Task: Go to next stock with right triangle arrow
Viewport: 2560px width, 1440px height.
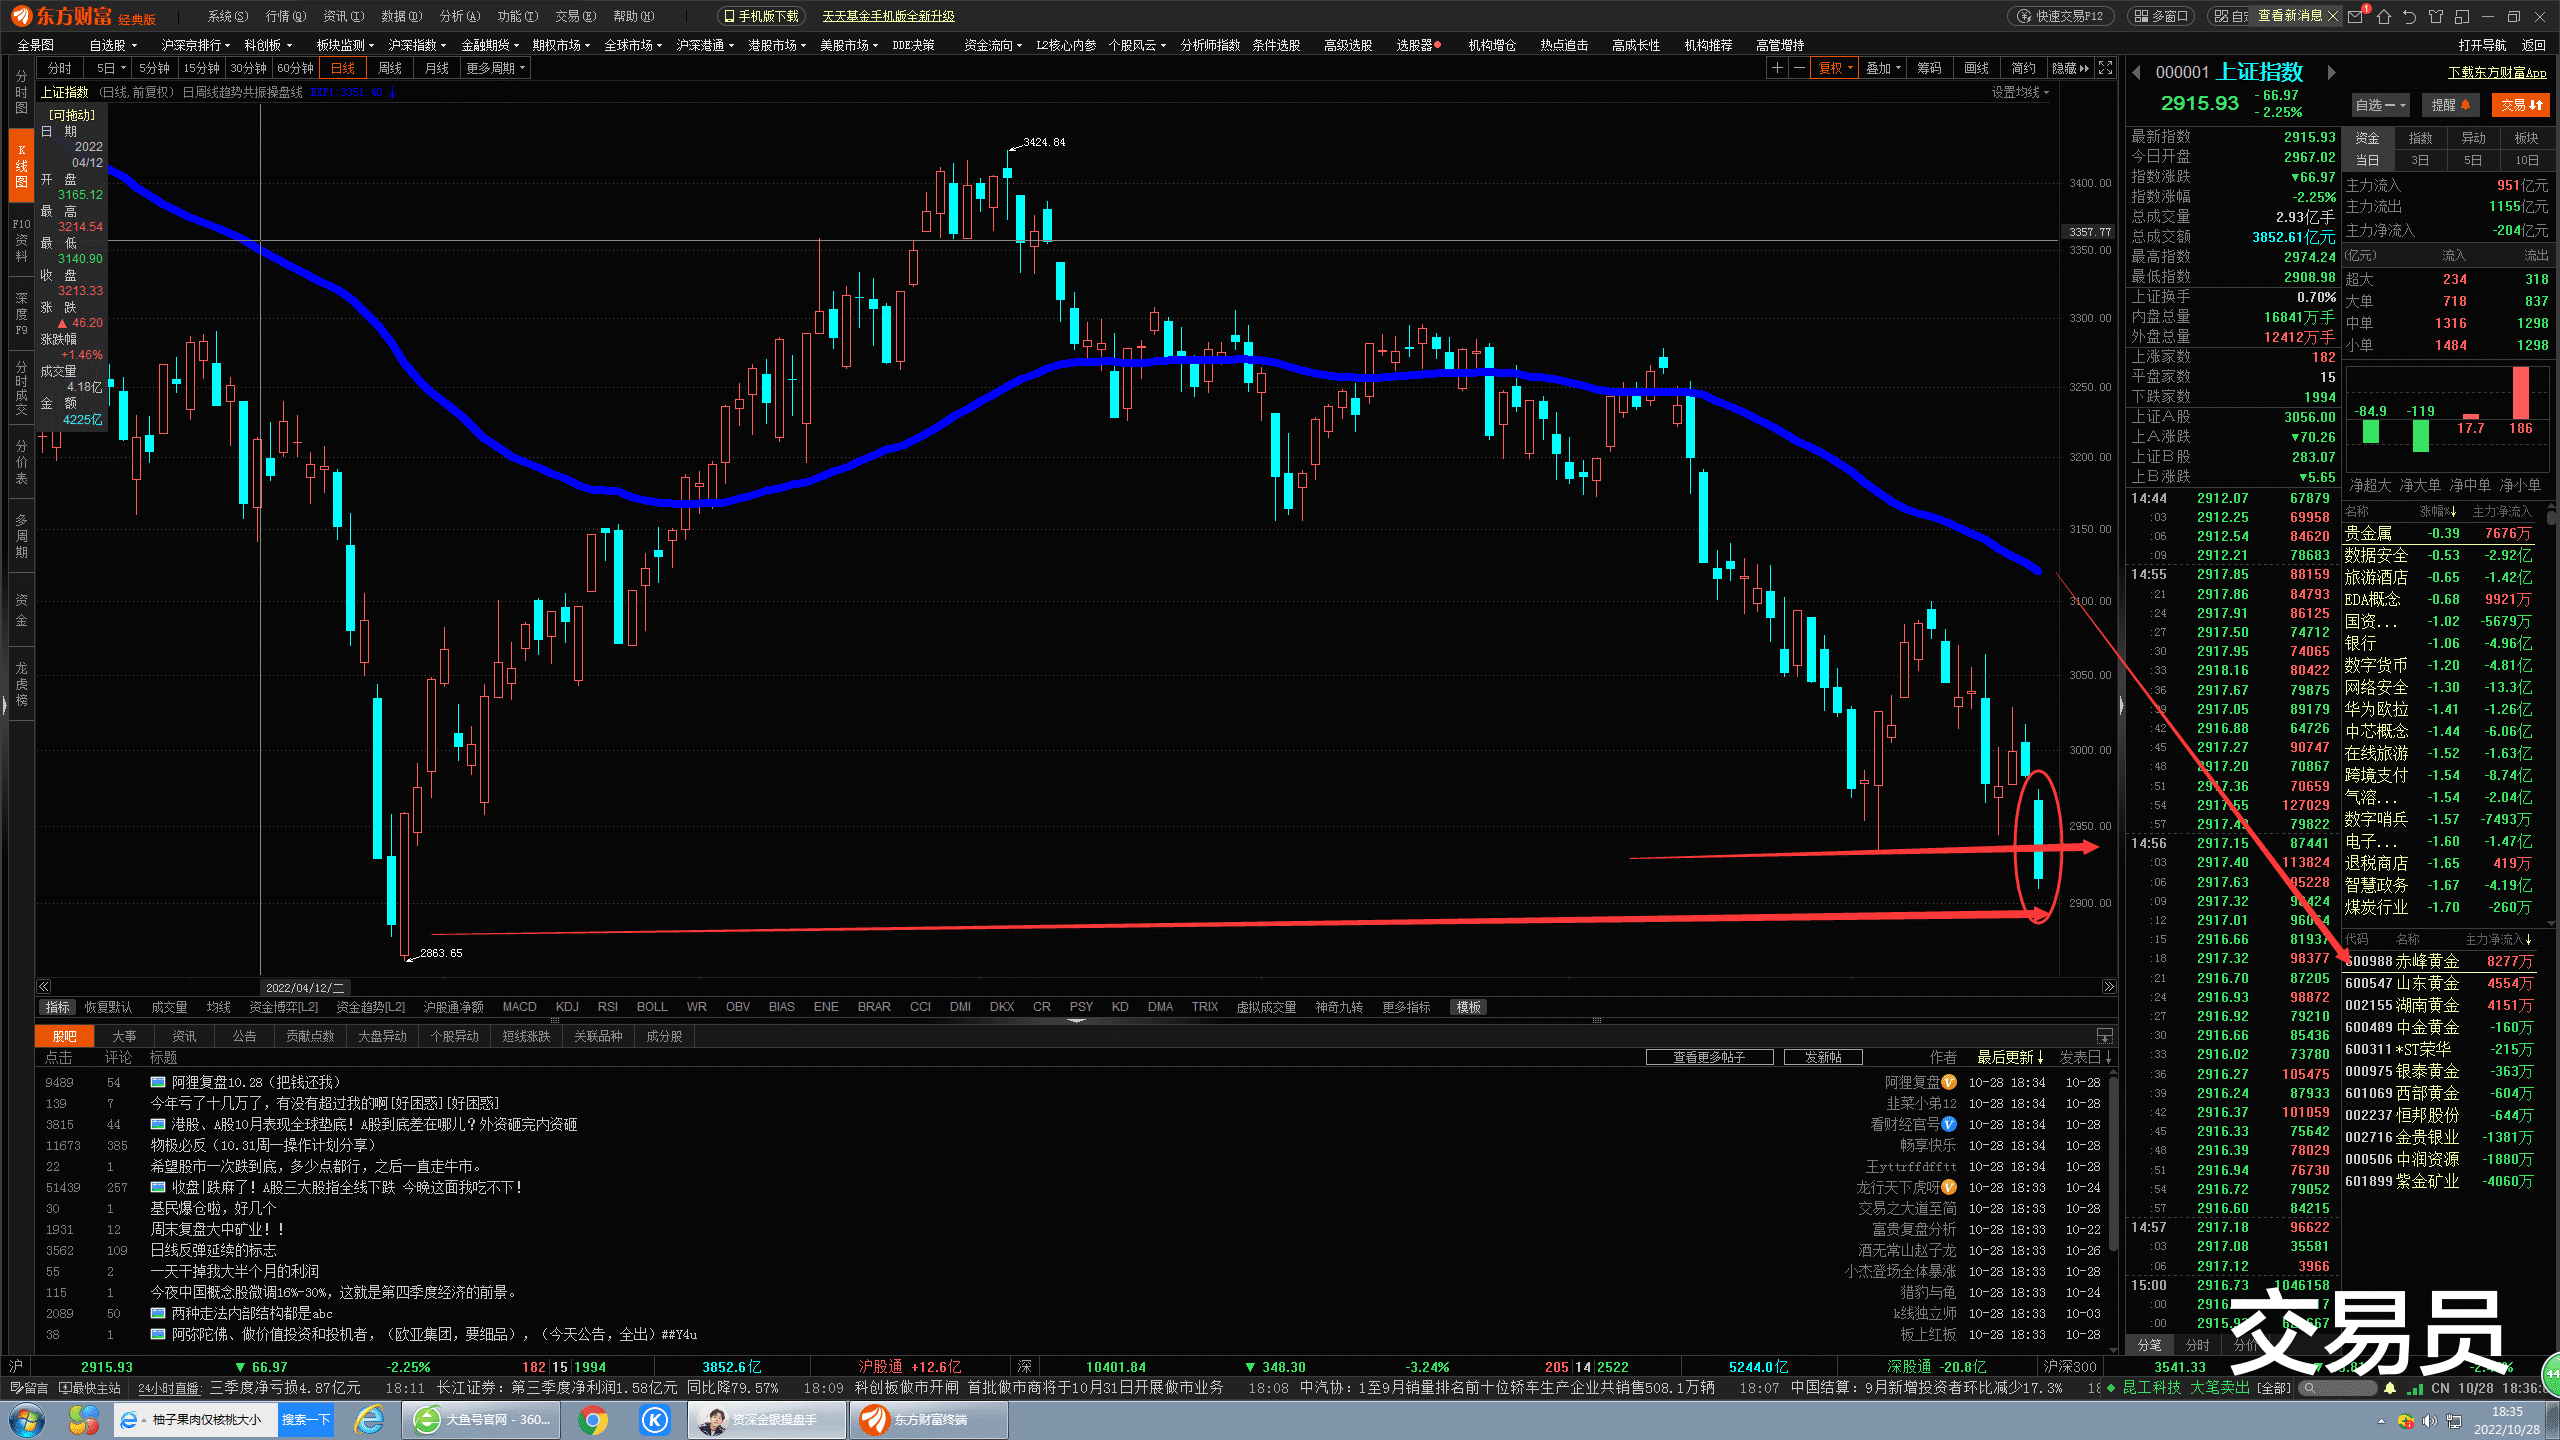Action: pyautogui.click(x=2331, y=72)
